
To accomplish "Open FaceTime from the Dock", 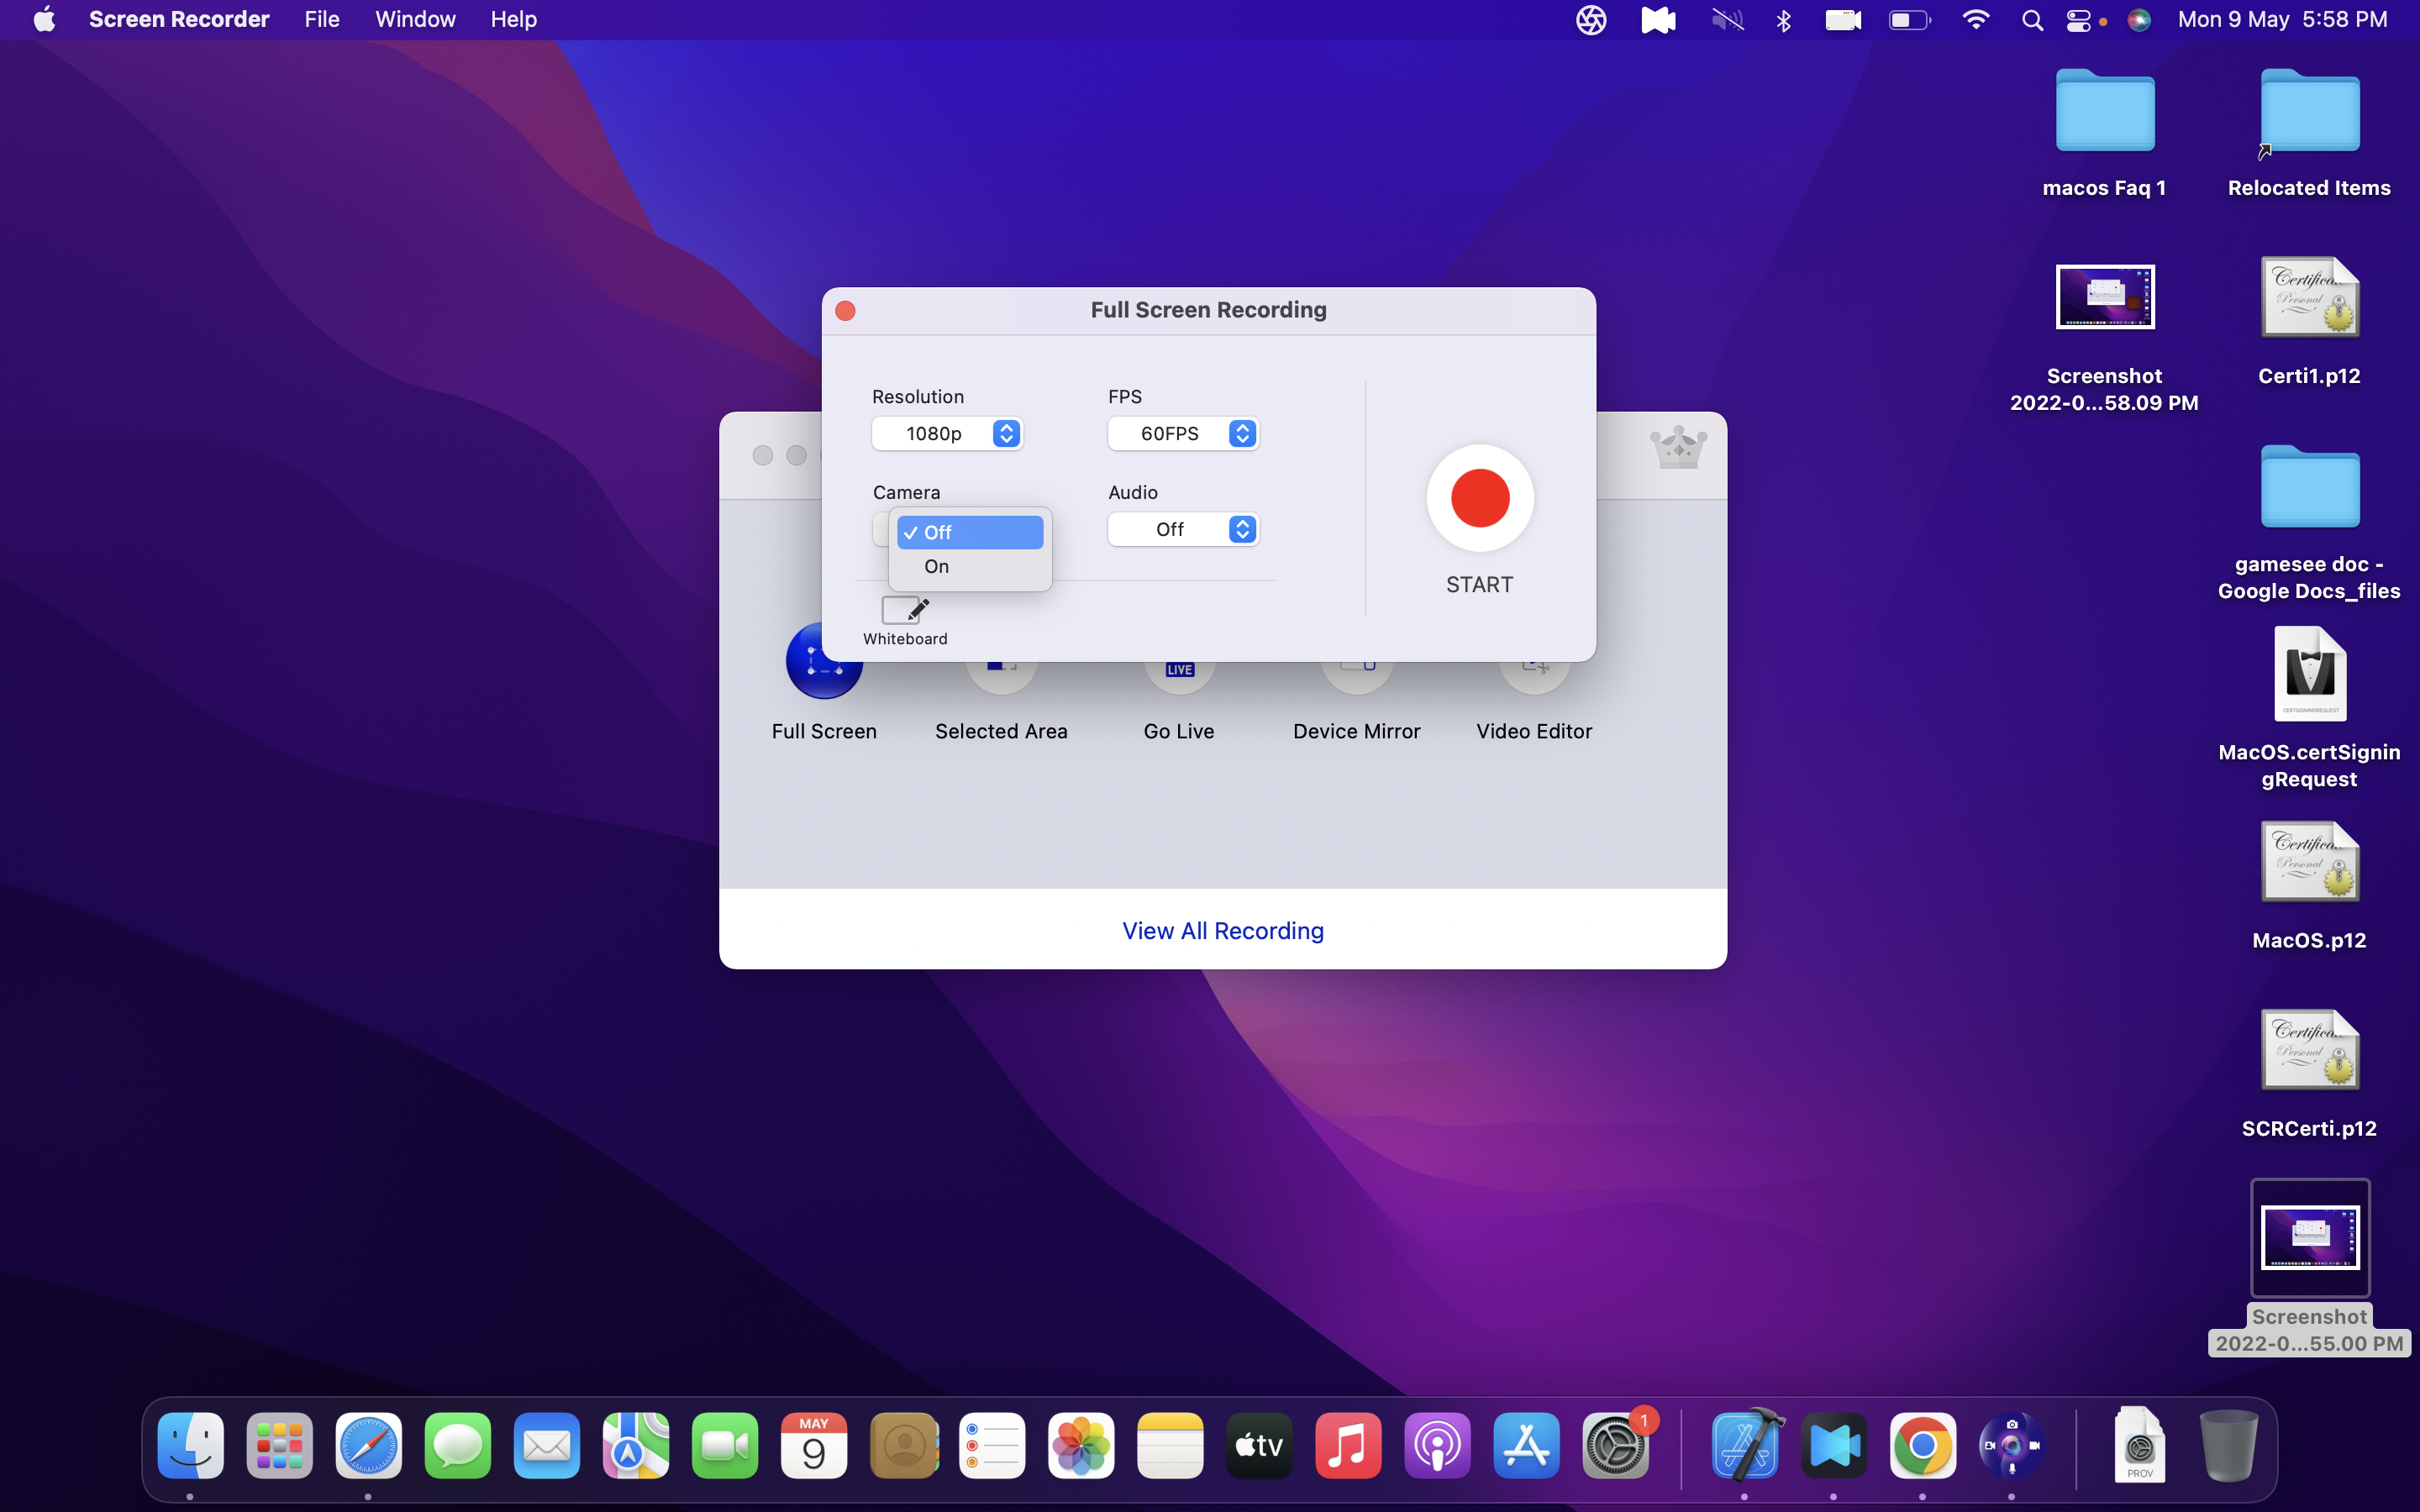I will 724,1445.
